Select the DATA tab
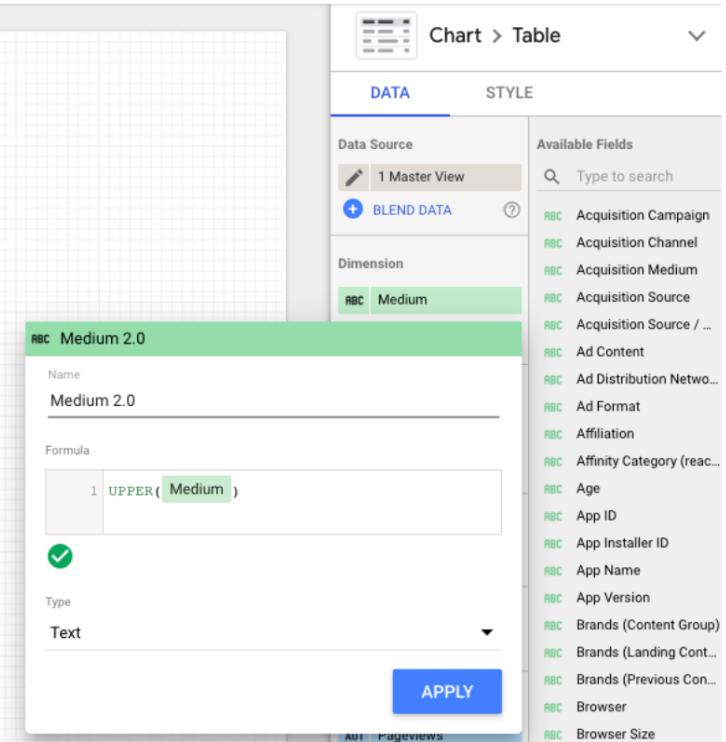The width and height of the screenshot is (726, 742). 389,94
